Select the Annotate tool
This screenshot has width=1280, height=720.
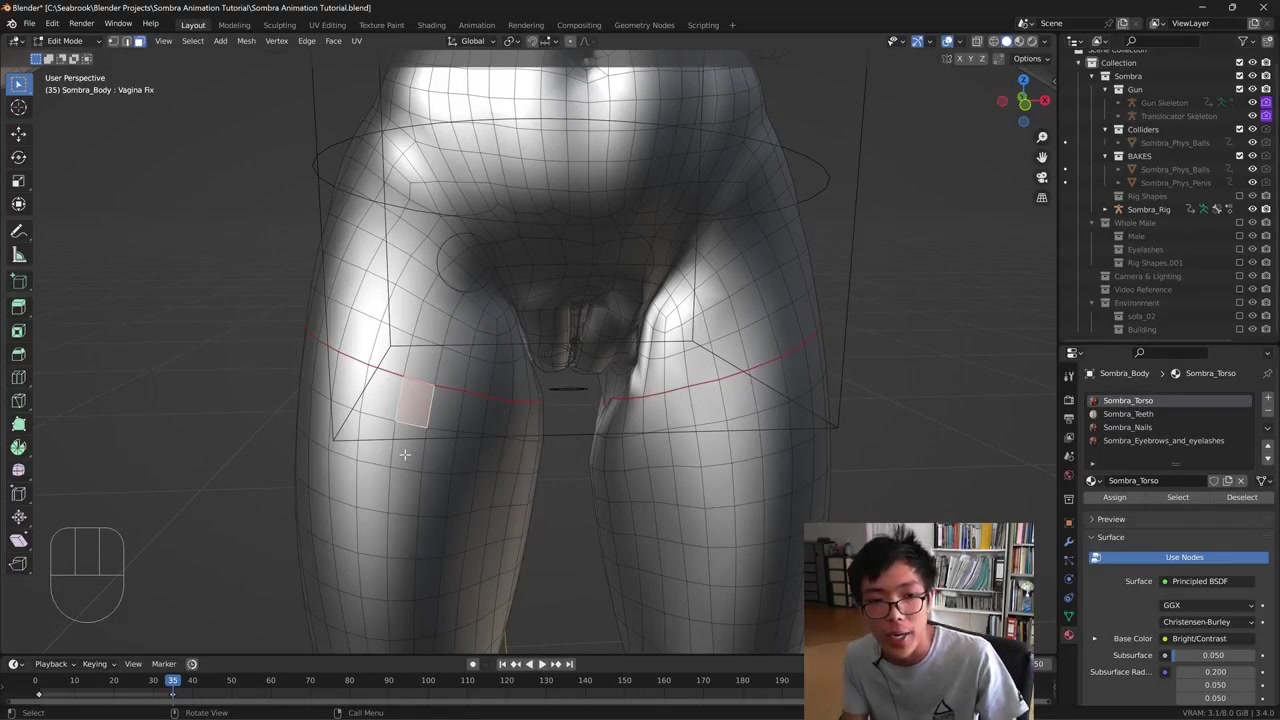coord(18,231)
